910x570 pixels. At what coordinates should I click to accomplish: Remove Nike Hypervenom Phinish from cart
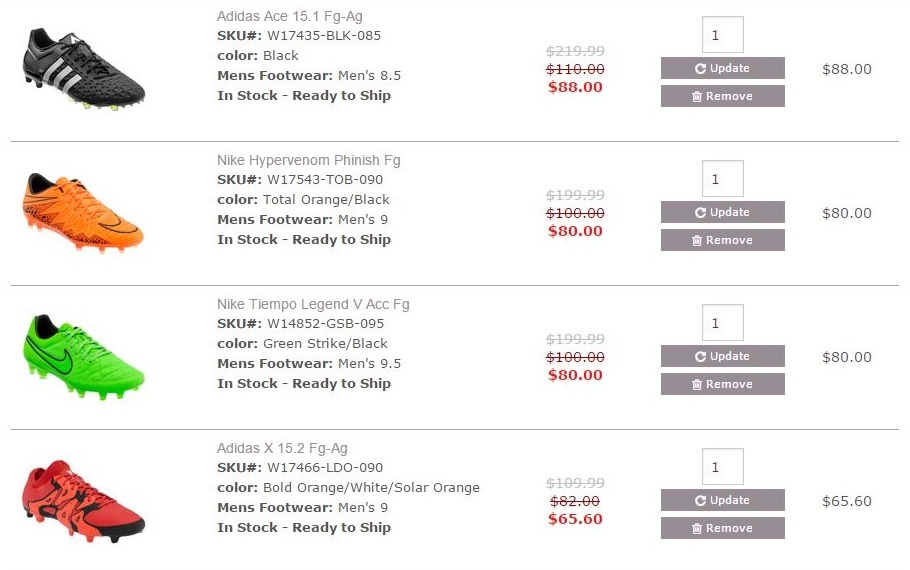722,240
